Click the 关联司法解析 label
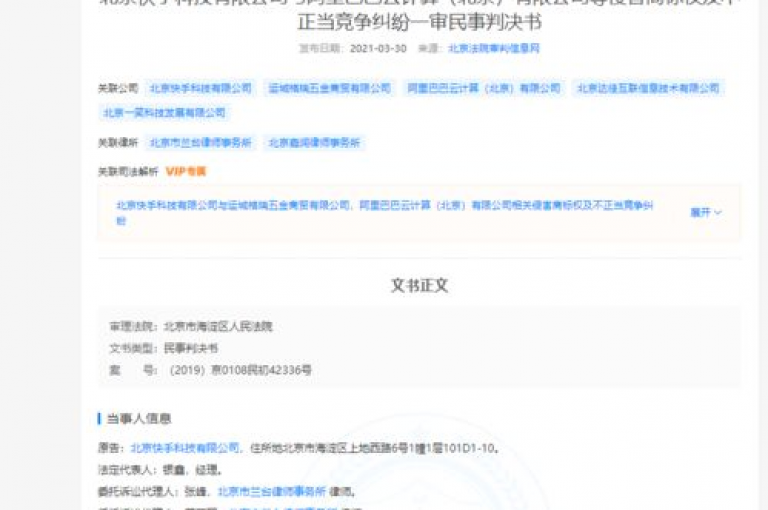 click(128, 171)
